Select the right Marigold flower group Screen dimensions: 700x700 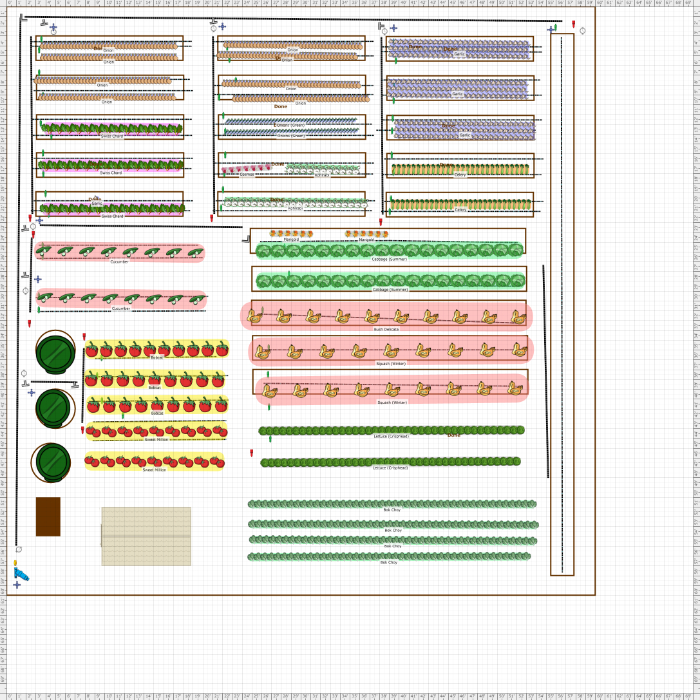pos(367,234)
